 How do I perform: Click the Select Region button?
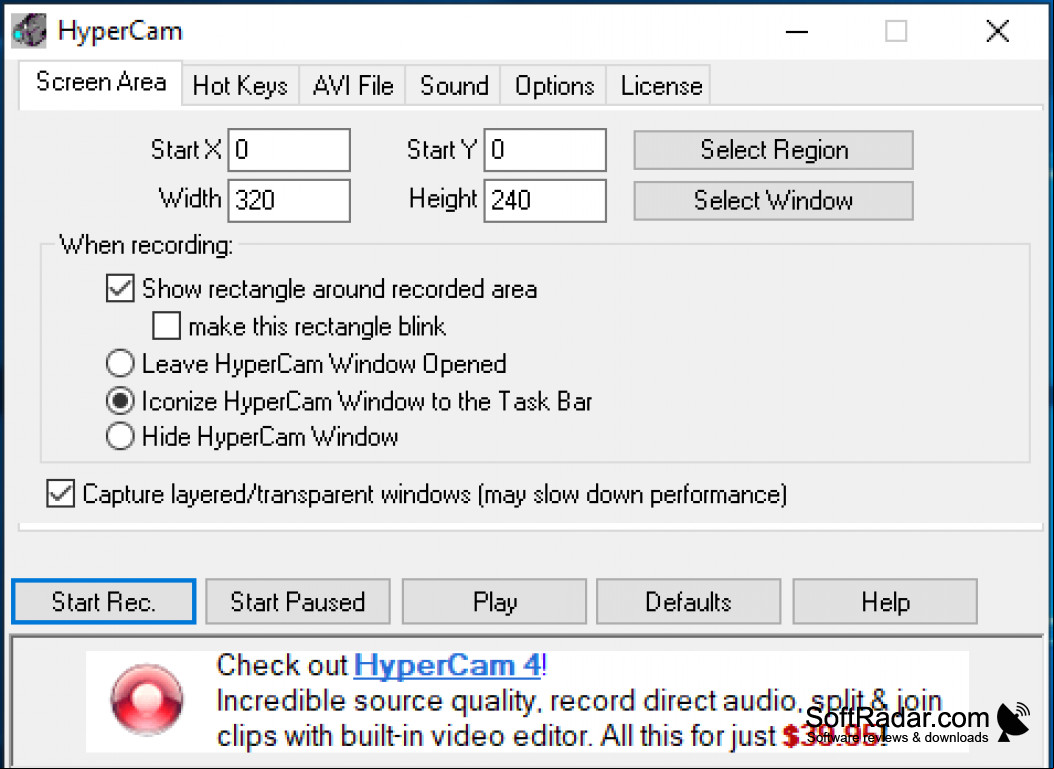(774, 150)
